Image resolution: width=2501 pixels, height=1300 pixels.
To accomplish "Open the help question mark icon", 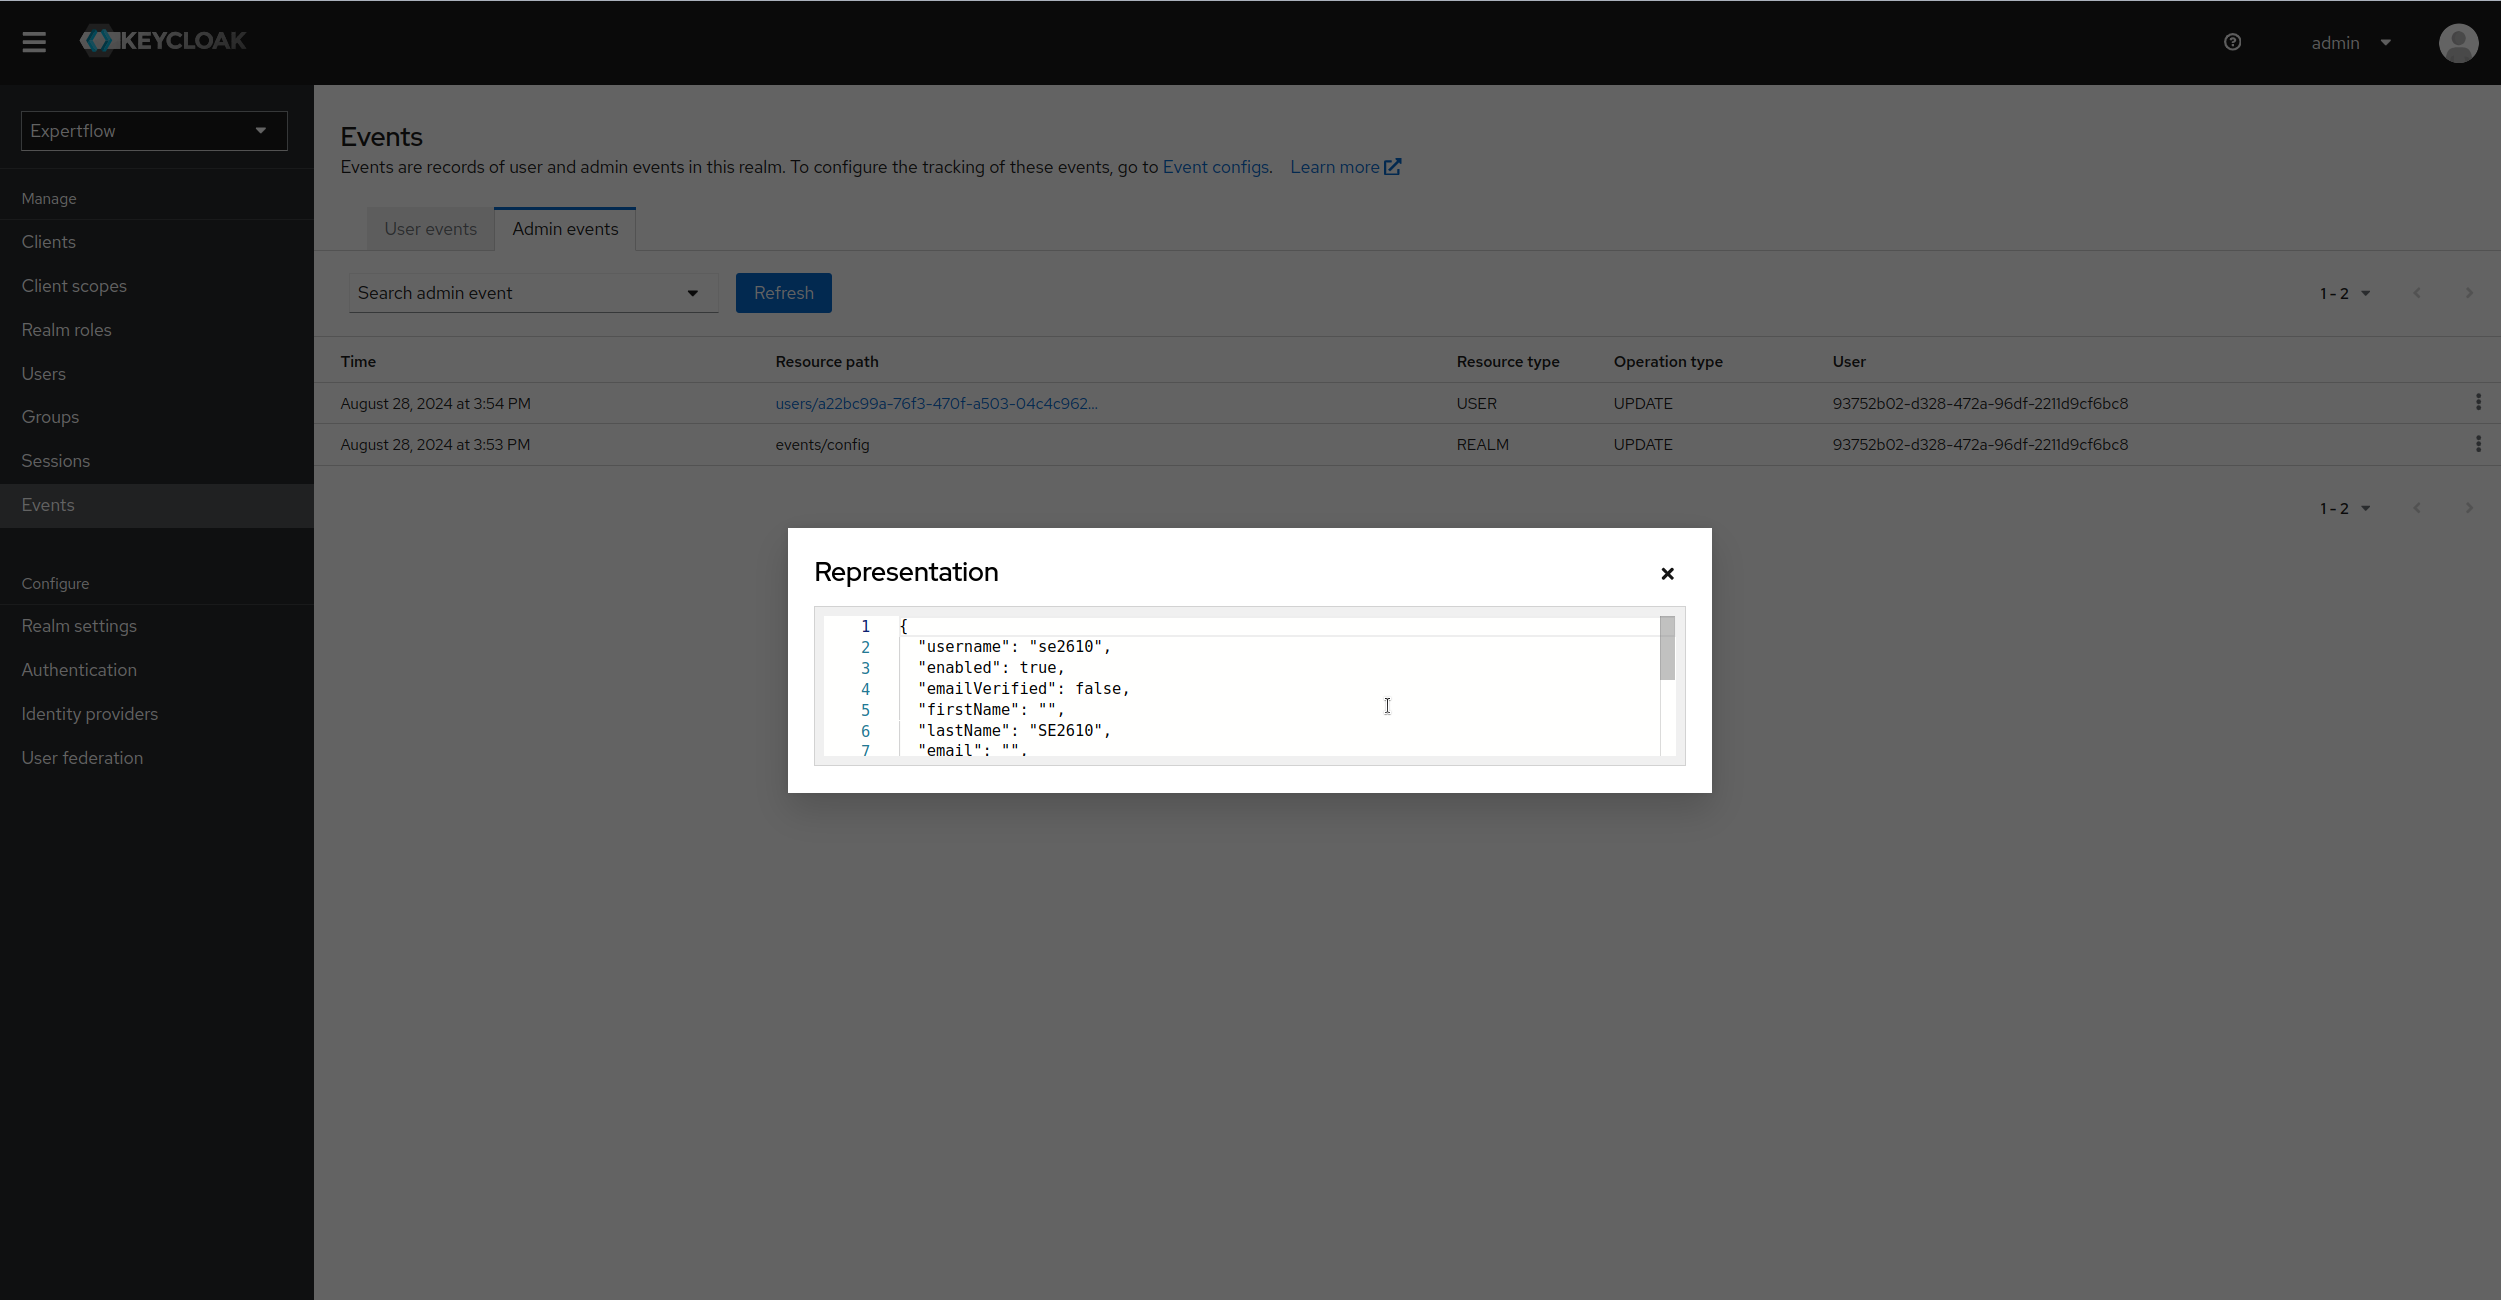I will pos(2232,42).
